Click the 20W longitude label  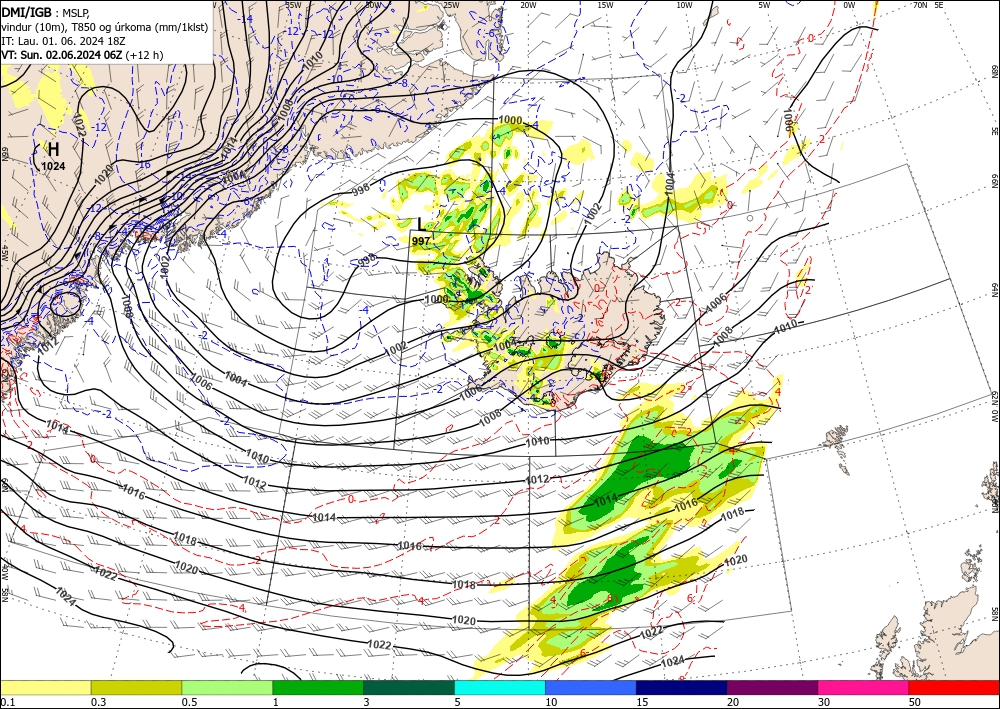527,5
